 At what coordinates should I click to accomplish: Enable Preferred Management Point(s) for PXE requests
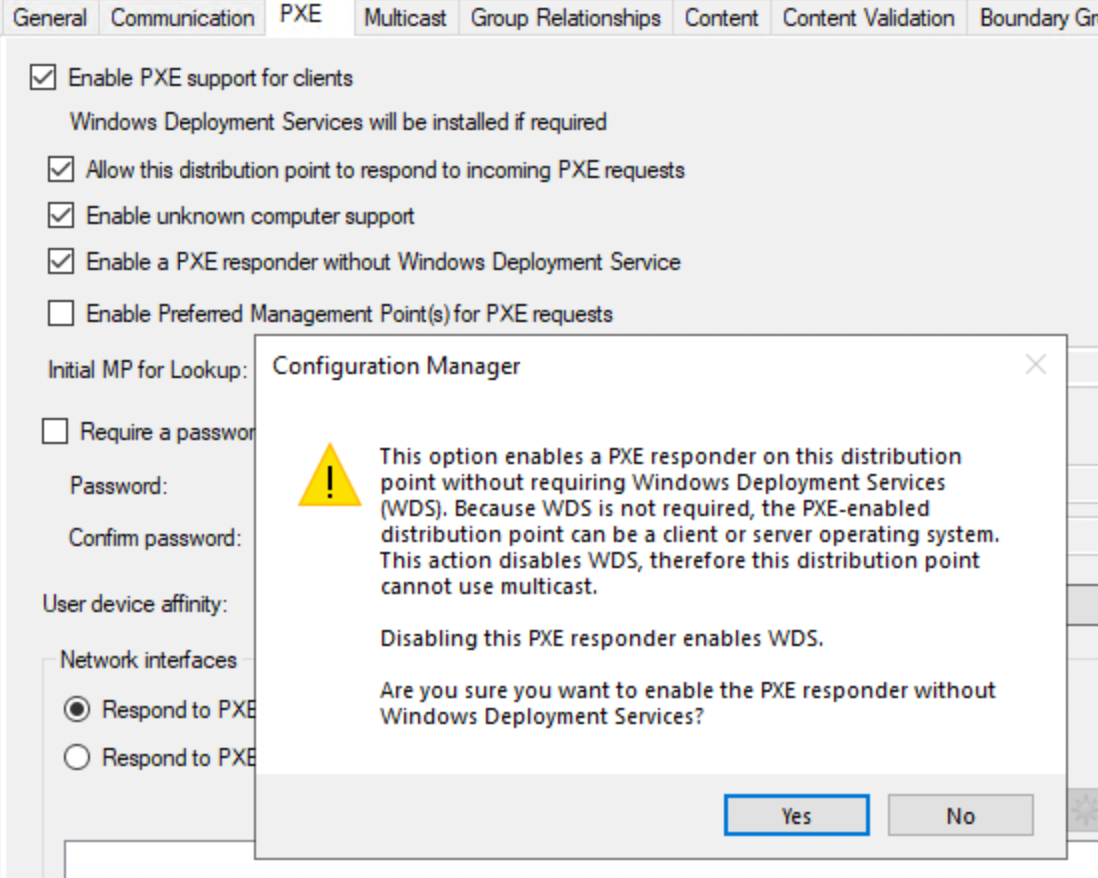point(61,314)
